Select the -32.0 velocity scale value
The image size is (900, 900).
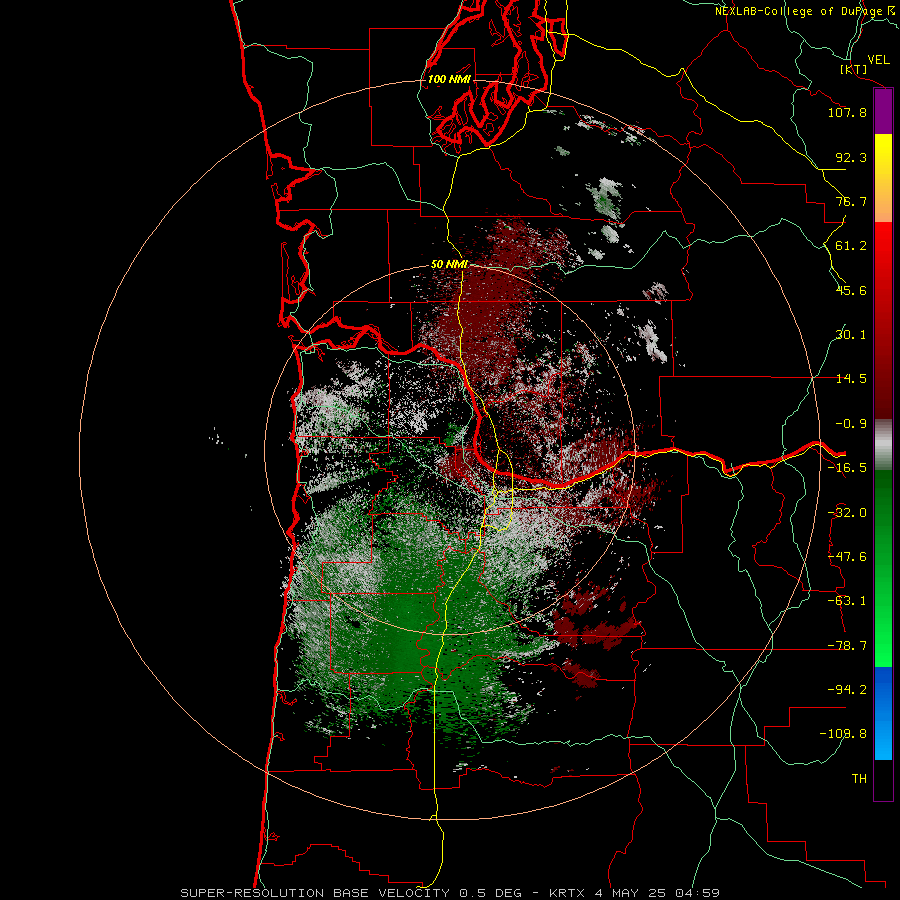click(x=847, y=513)
